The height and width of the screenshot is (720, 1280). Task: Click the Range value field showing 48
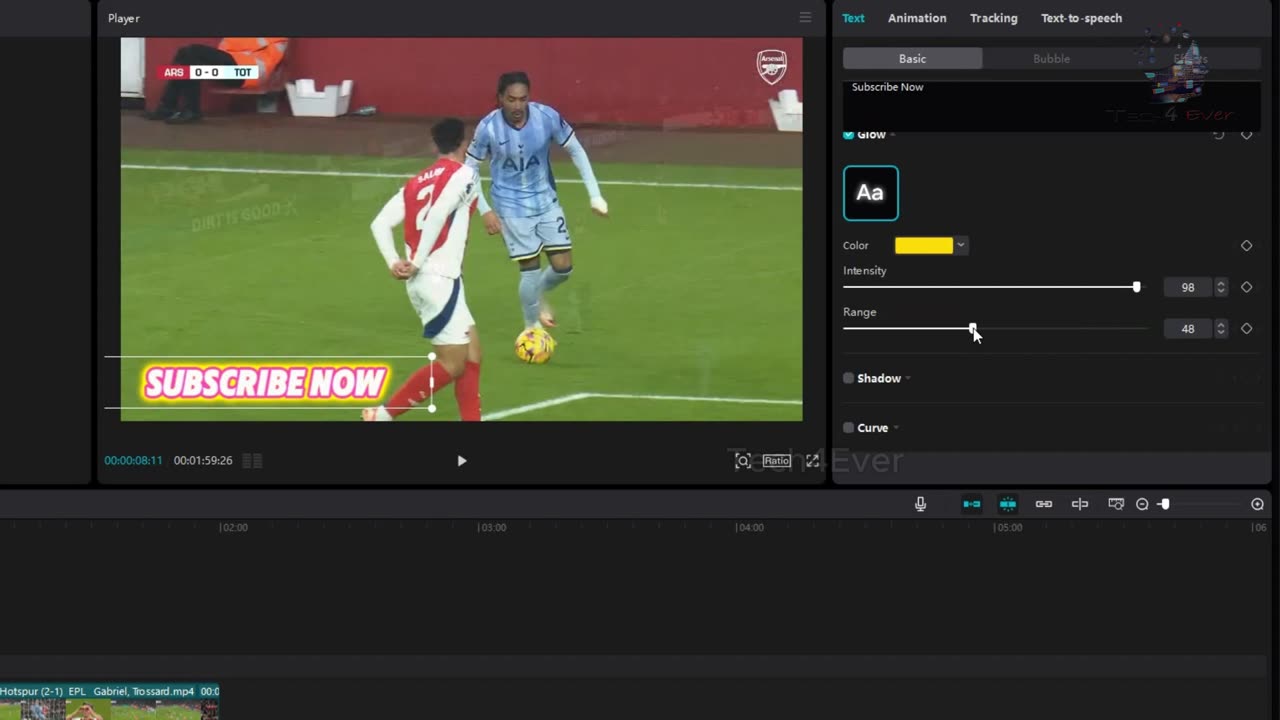1188,328
